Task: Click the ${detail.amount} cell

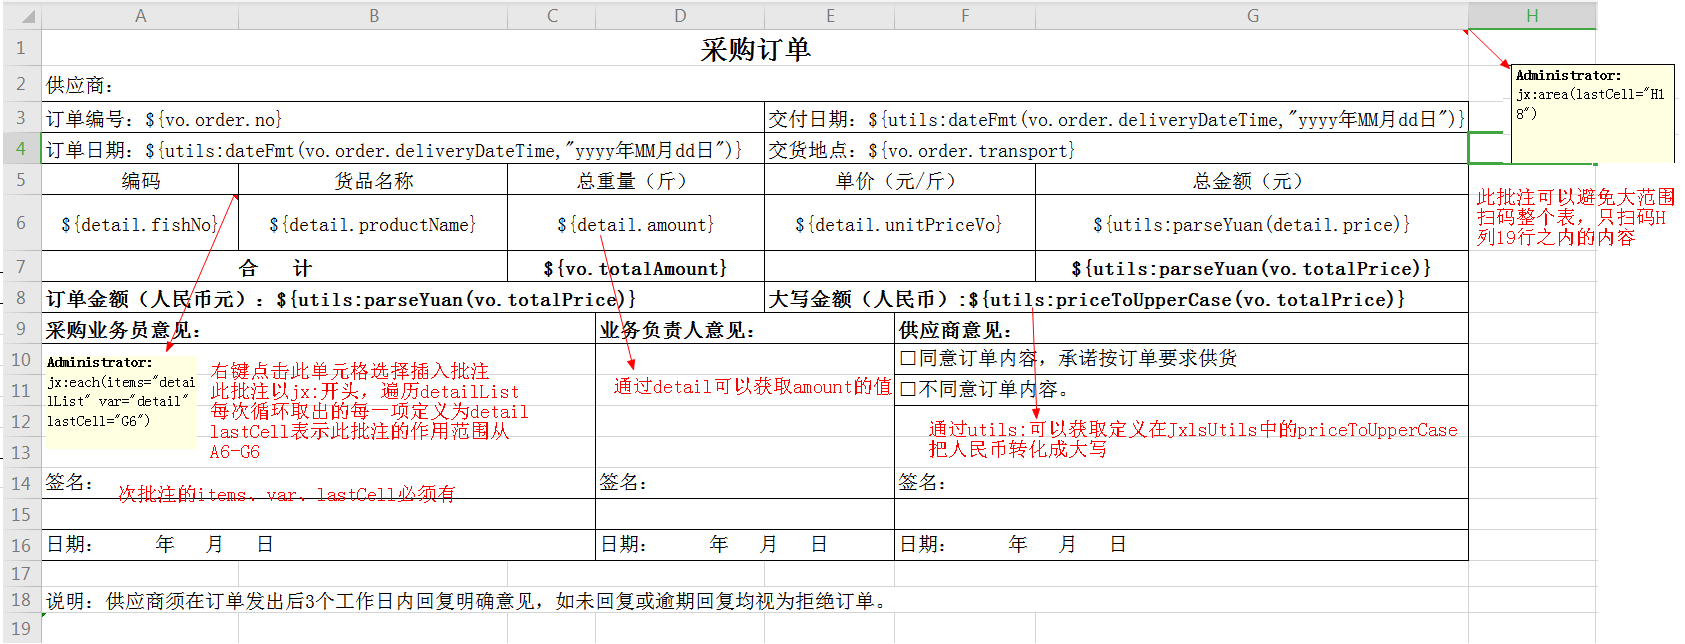Action: click(636, 223)
